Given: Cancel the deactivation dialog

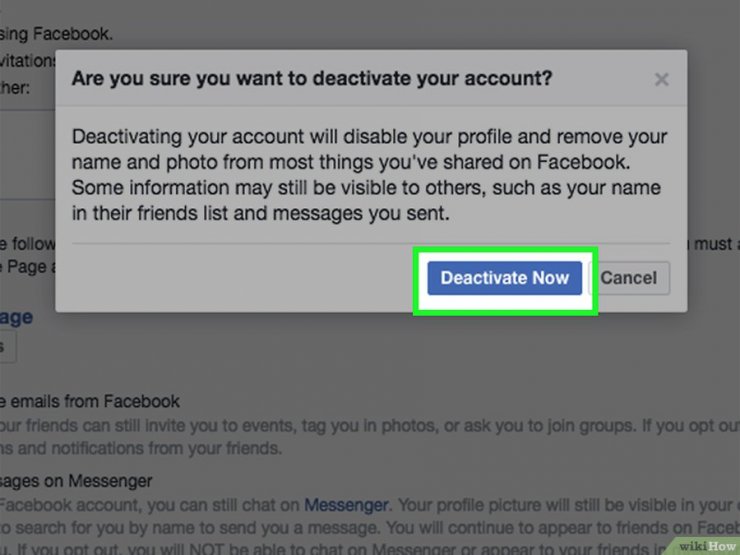Looking at the screenshot, I should [631, 278].
